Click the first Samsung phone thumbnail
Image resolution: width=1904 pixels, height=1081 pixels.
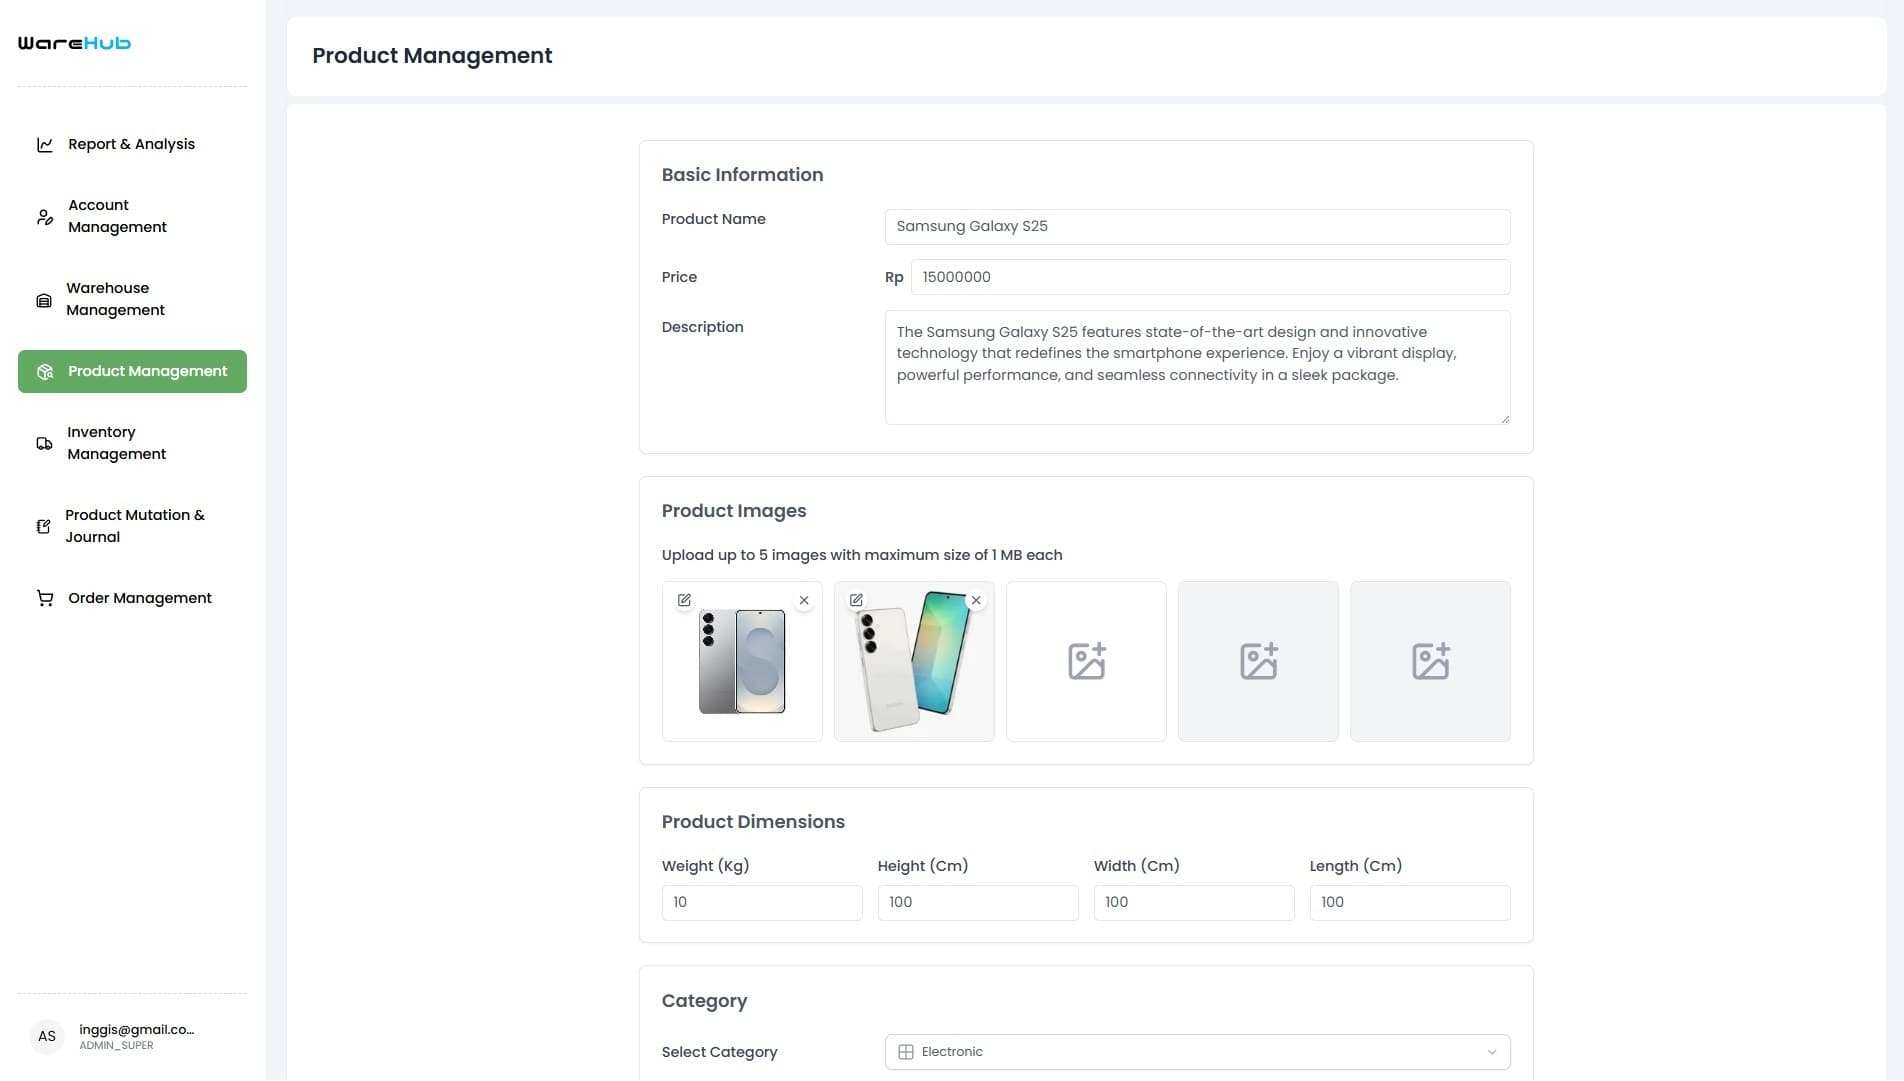coord(742,662)
